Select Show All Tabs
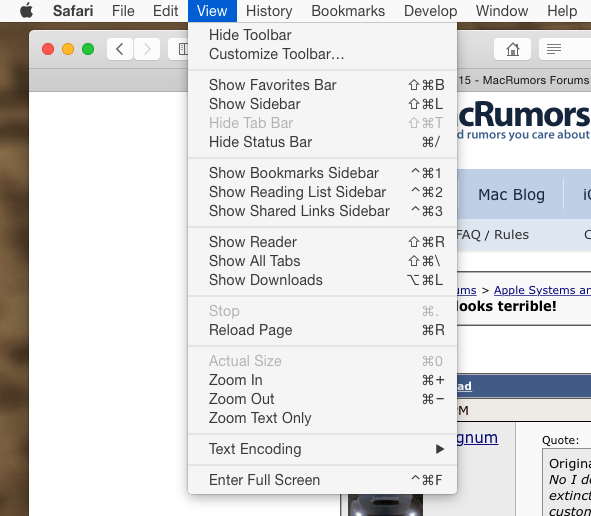The image size is (591, 516). 323,261
